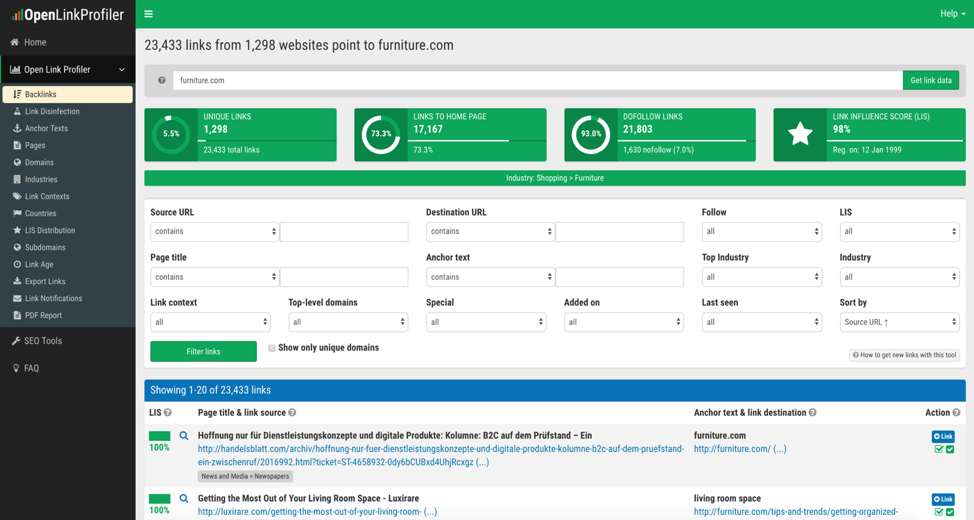This screenshot has width=974, height=520.
Task: Click the News and Media > Newspapers tag
Action: pyautogui.click(x=245, y=476)
